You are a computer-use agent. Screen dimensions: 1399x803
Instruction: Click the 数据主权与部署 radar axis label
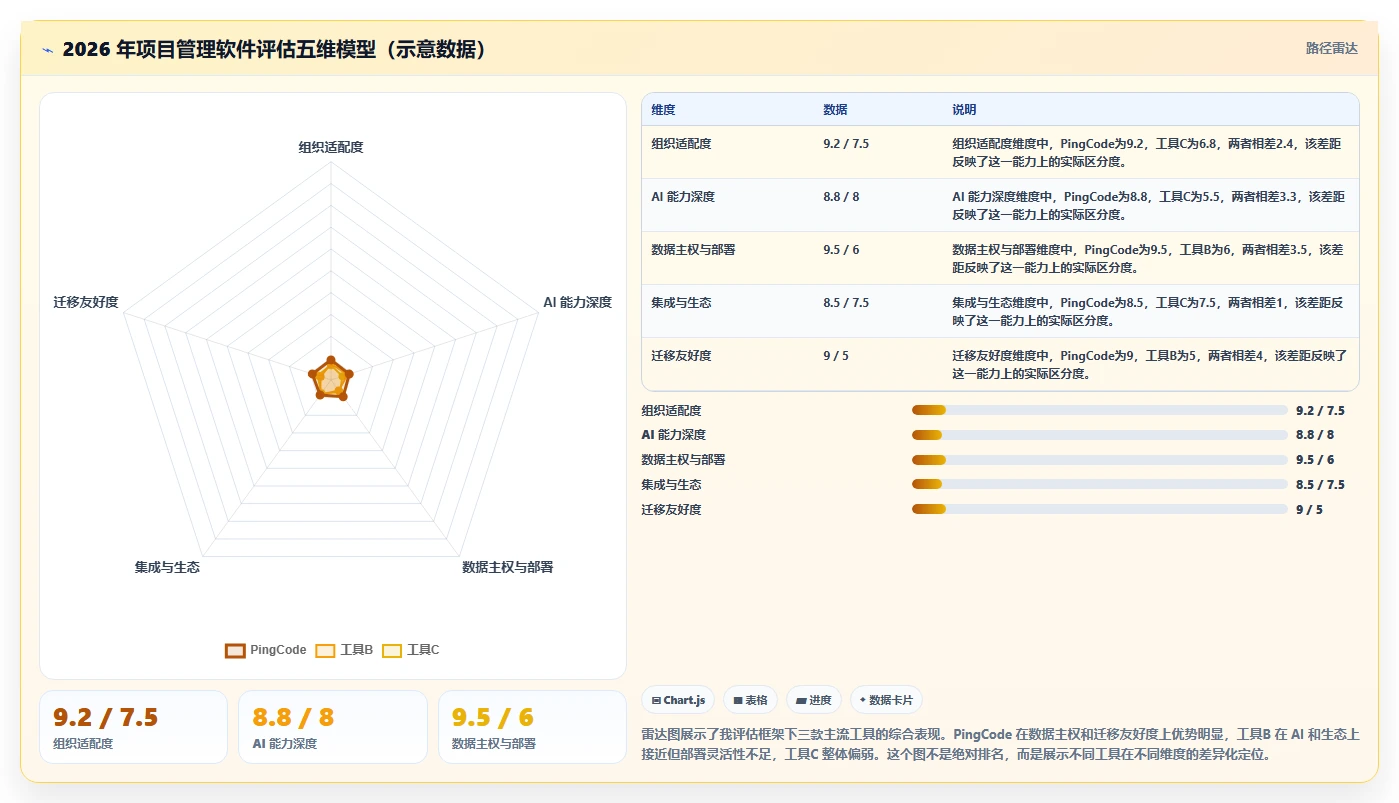507,567
